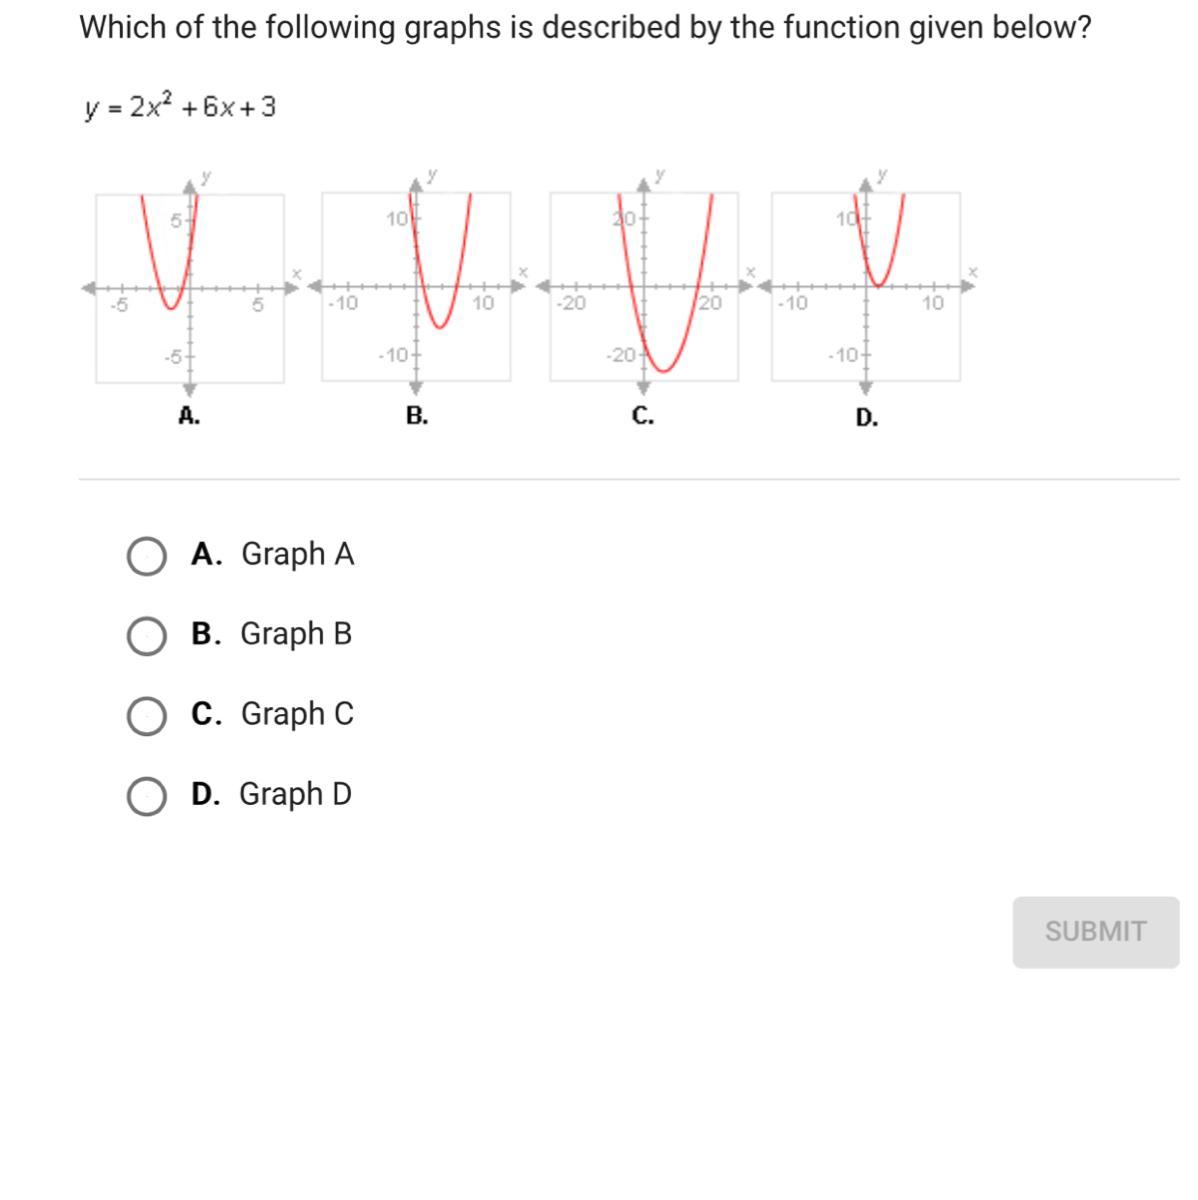Image resolution: width=1198 pixels, height=1200 pixels.
Task: Click the 'Graph C' answer text
Action: [x=297, y=714]
